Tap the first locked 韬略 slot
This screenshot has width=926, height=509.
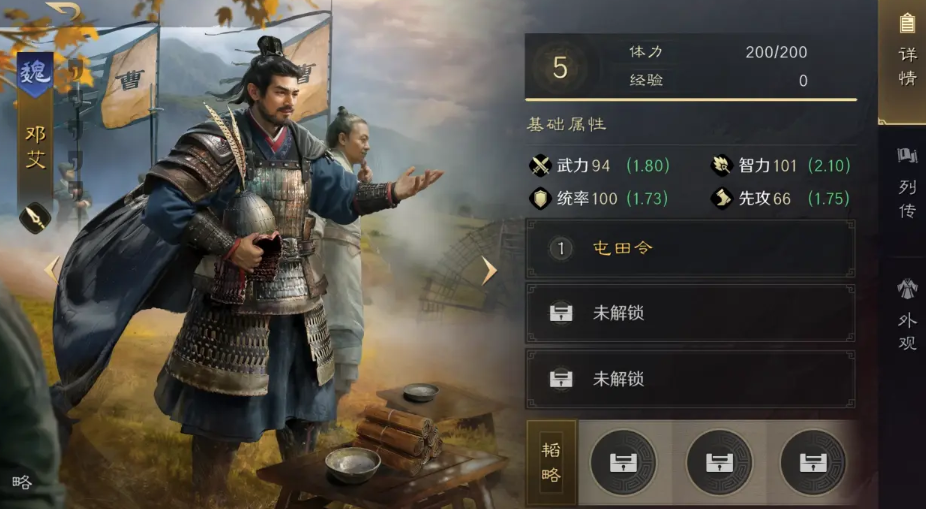click(623, 462)
